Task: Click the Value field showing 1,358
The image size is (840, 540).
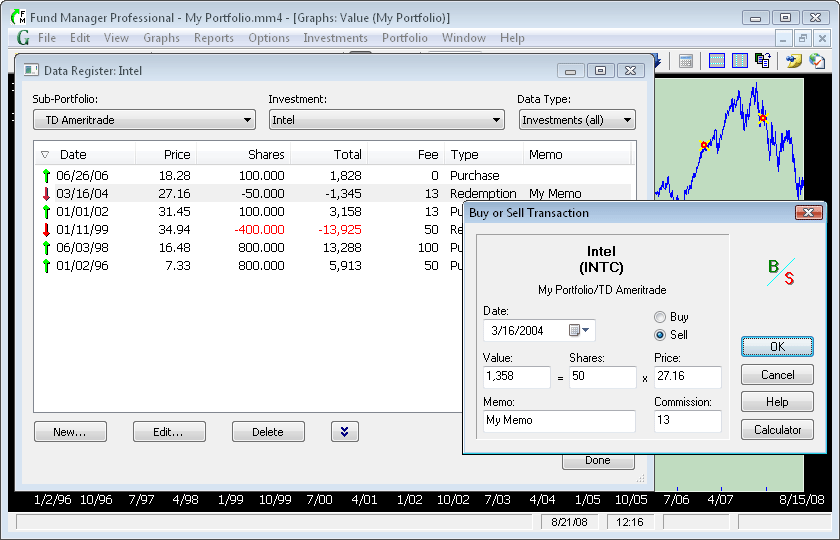Action: tap(516, 377)
